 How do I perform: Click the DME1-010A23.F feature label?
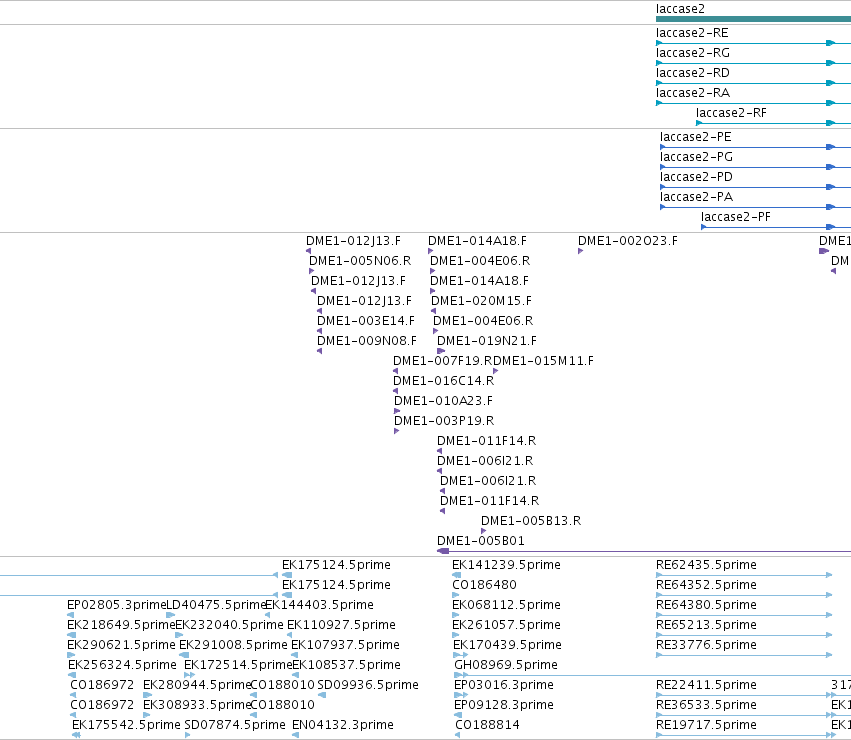pos(443,401)
